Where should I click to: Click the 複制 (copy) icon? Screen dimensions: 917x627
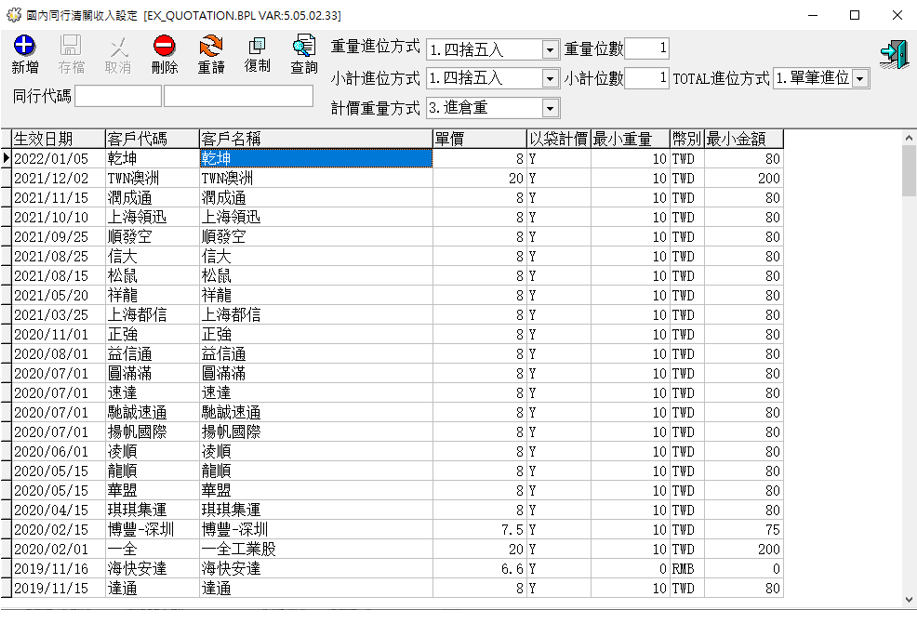257,47
